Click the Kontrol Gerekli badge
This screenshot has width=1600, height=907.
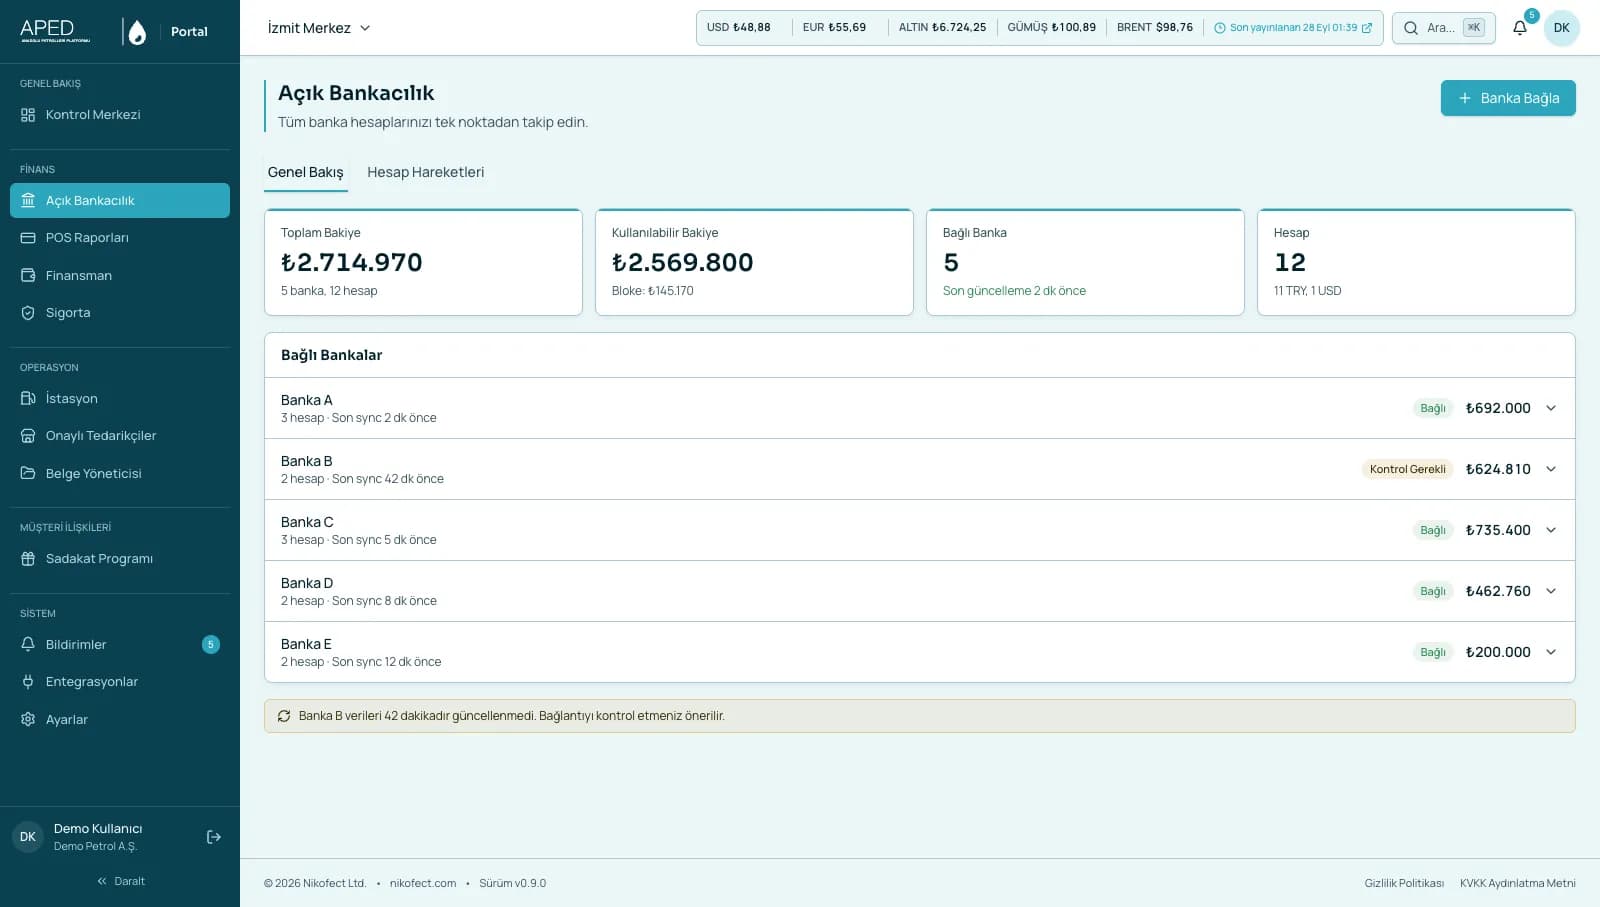[1408, 469]
